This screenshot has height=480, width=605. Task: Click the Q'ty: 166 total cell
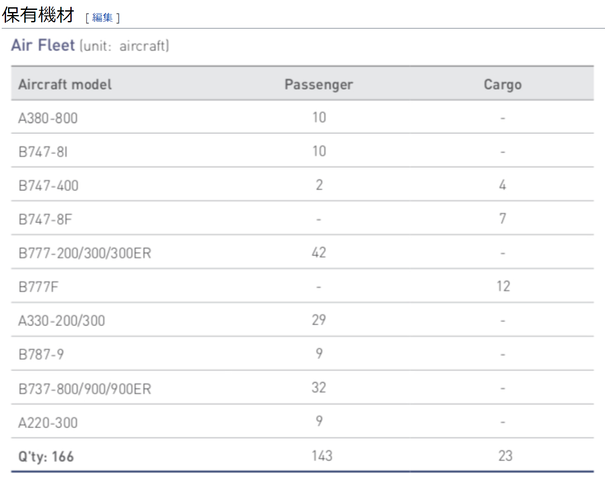(46, 456)
